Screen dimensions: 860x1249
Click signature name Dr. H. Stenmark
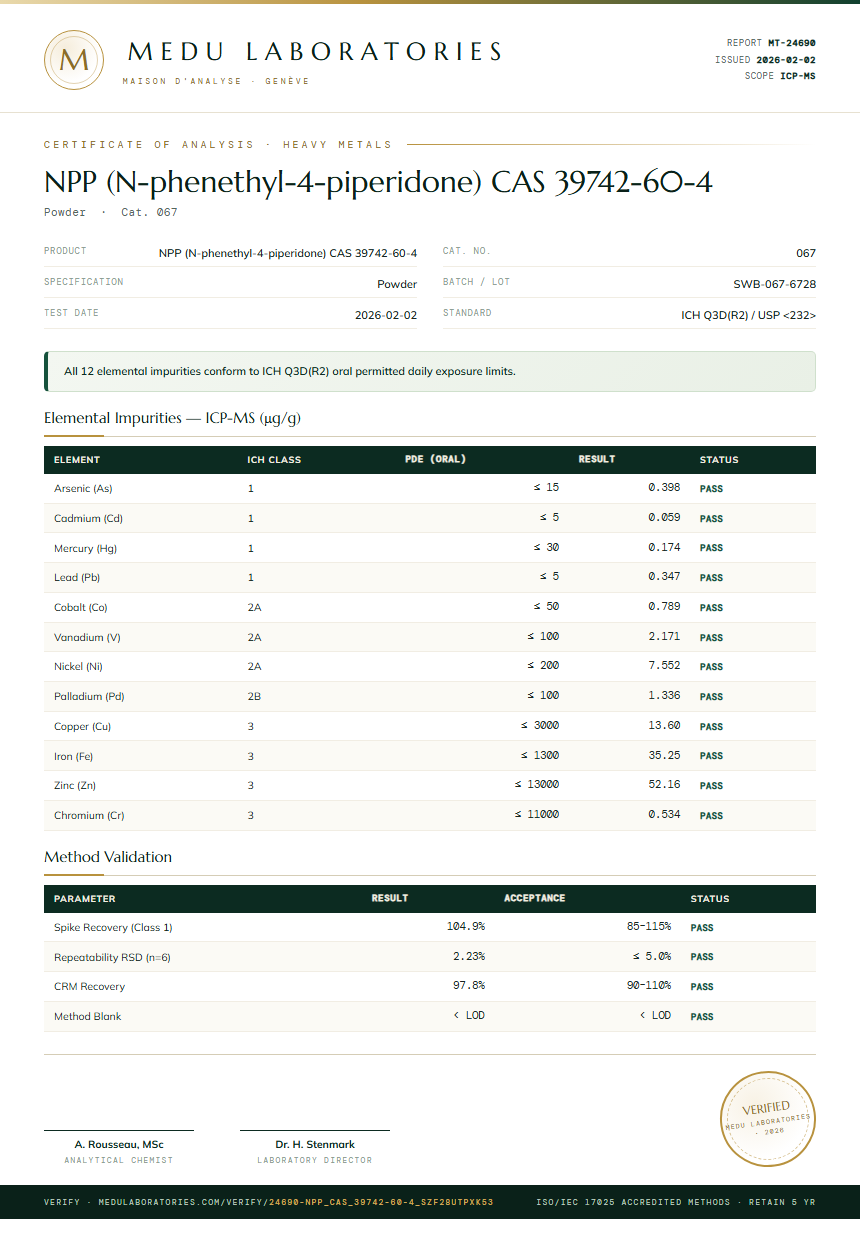[315, 1144]
